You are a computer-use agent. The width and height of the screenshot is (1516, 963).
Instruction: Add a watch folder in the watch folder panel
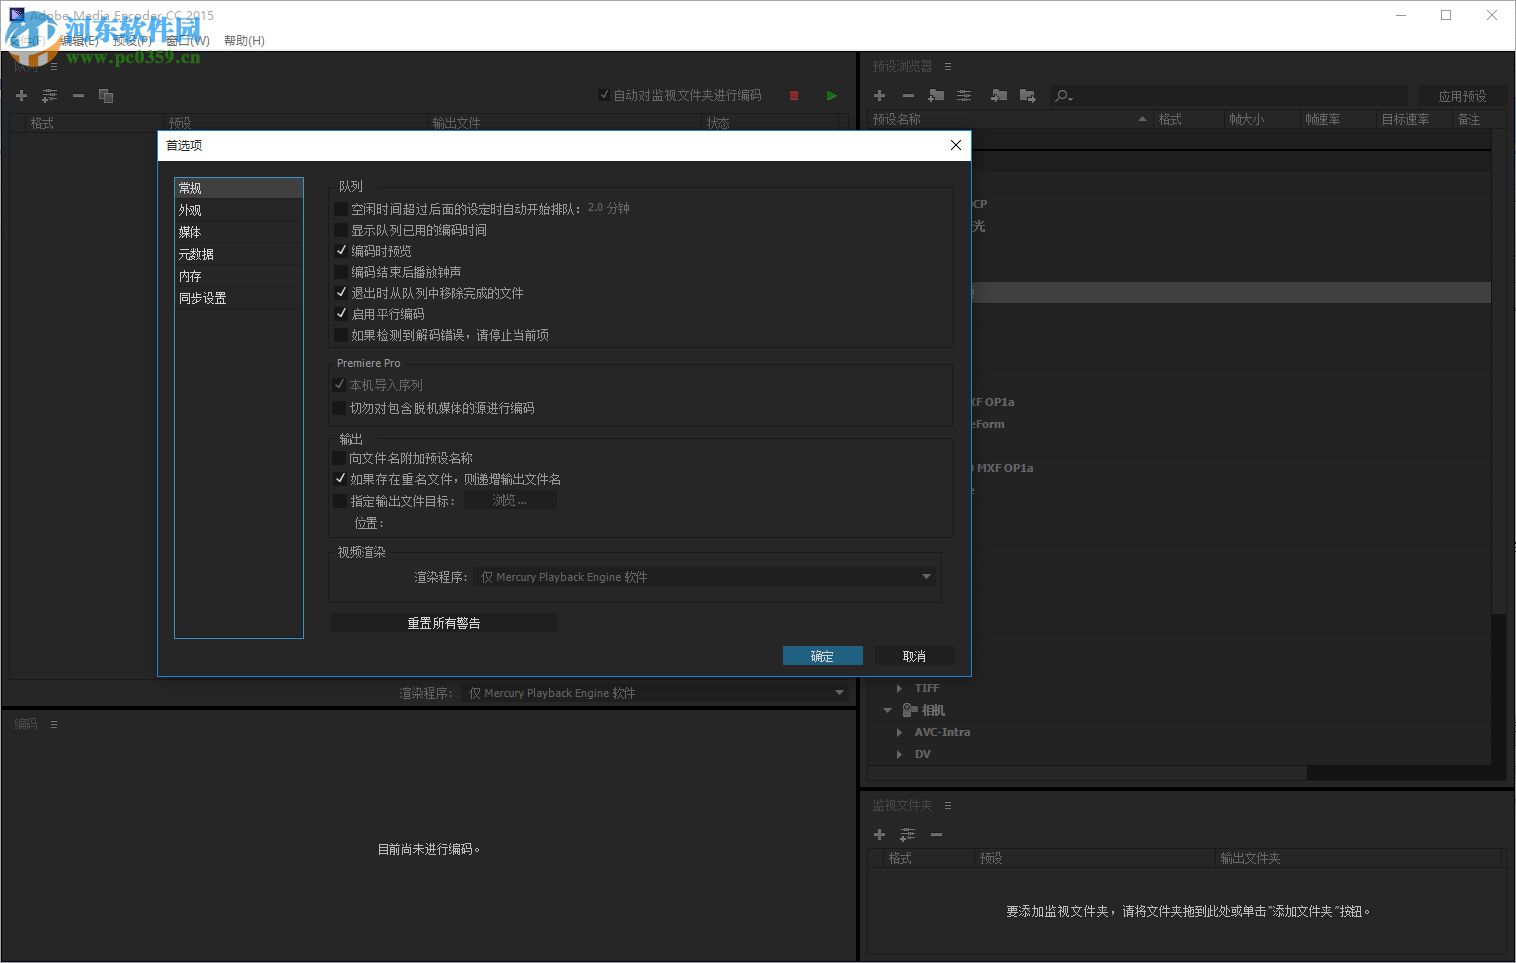point(878,834)
